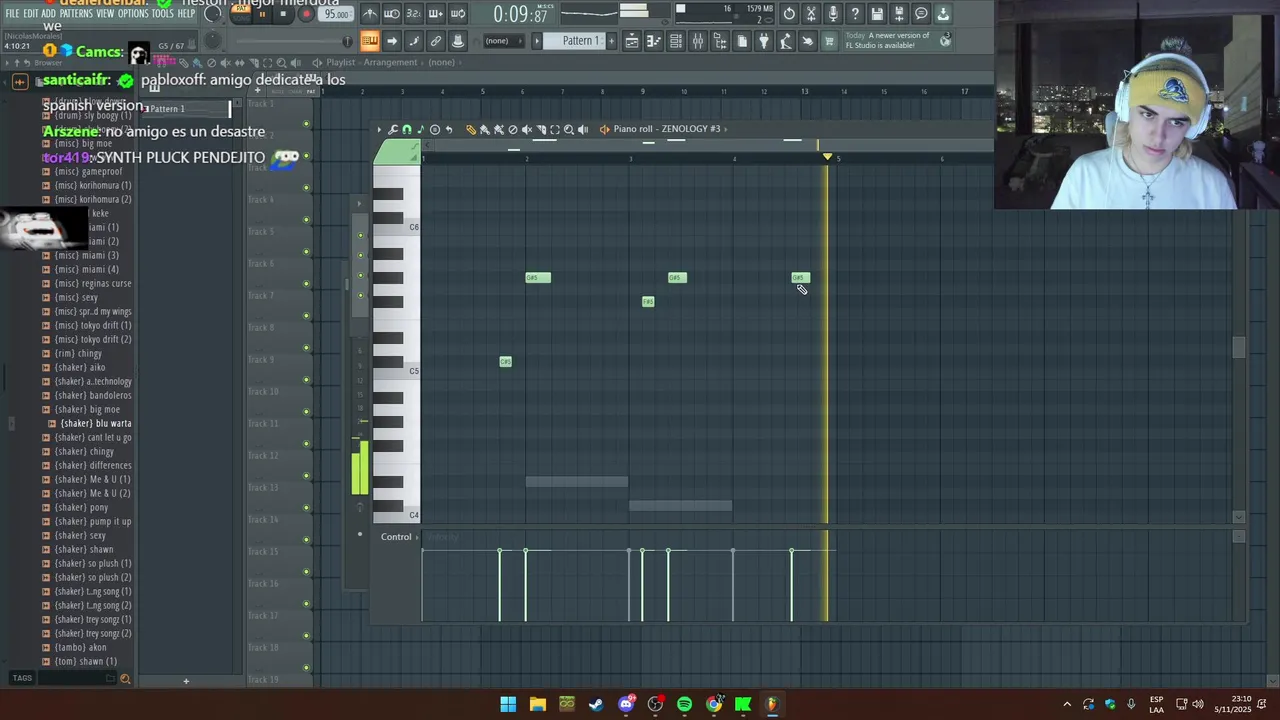Image resolution: width=1280 pixels, height=720 pixels.
Task: Select browser item {shaker} blu warta
Action: (96, 423)
